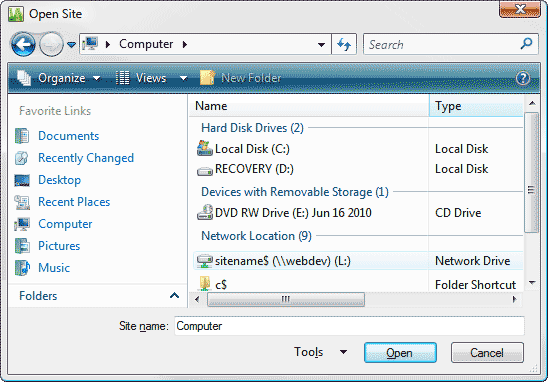The width and height of the screenshot is (548, 382).
Task: Click the Recent Places icon
Action: 22,202
